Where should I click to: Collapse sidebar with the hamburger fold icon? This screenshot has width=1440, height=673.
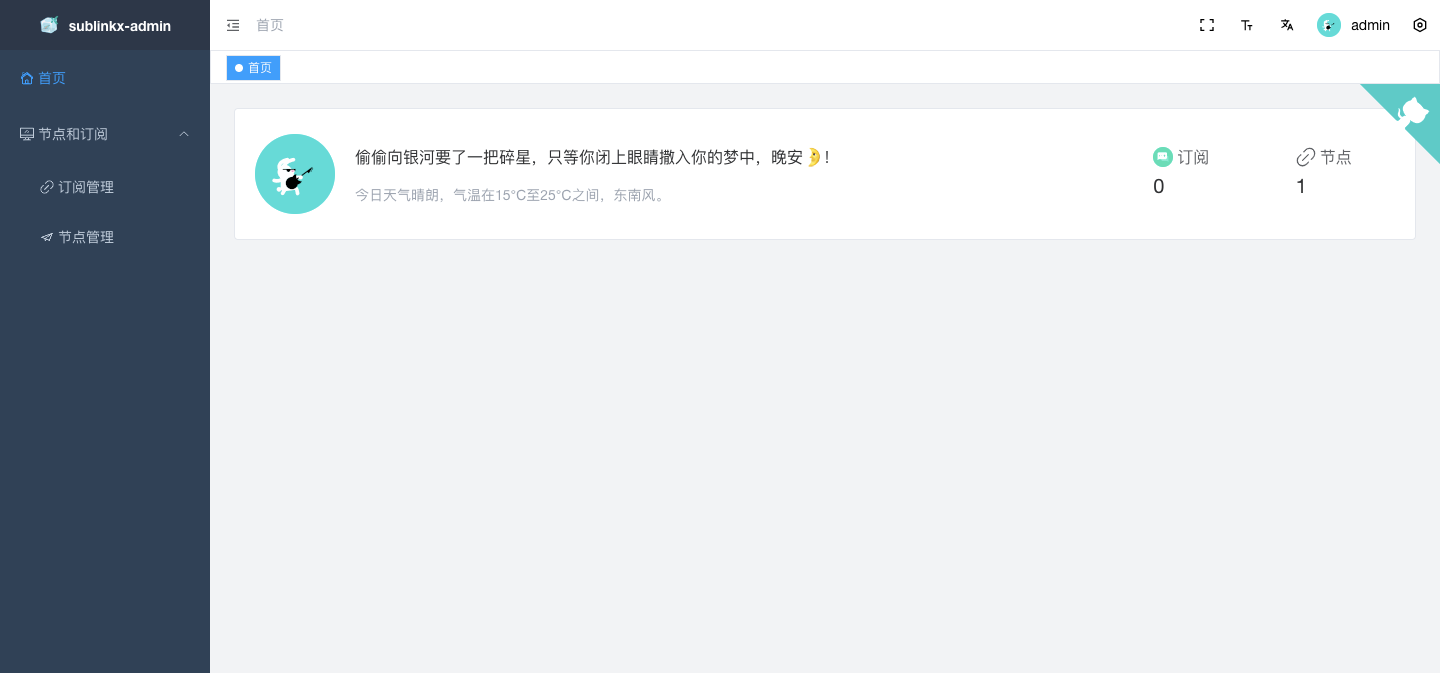pyautogui.click(x=233, y=25)
